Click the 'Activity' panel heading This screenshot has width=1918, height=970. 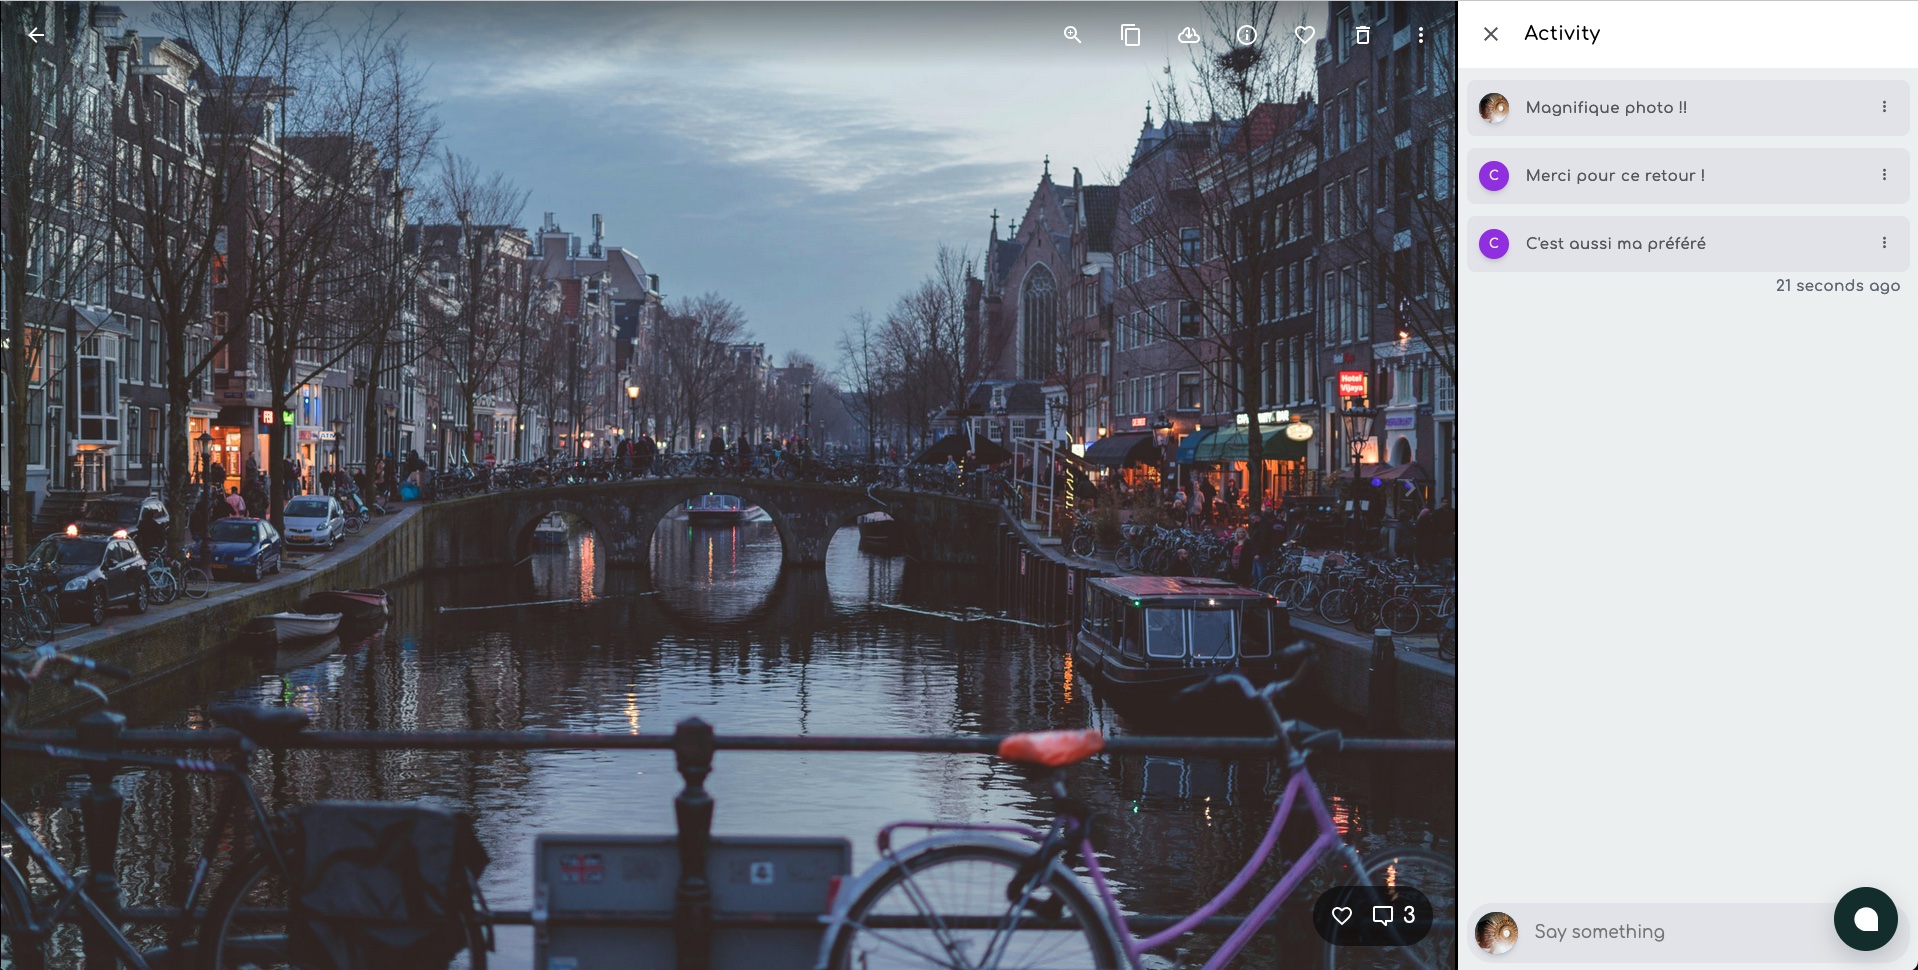1562,33
